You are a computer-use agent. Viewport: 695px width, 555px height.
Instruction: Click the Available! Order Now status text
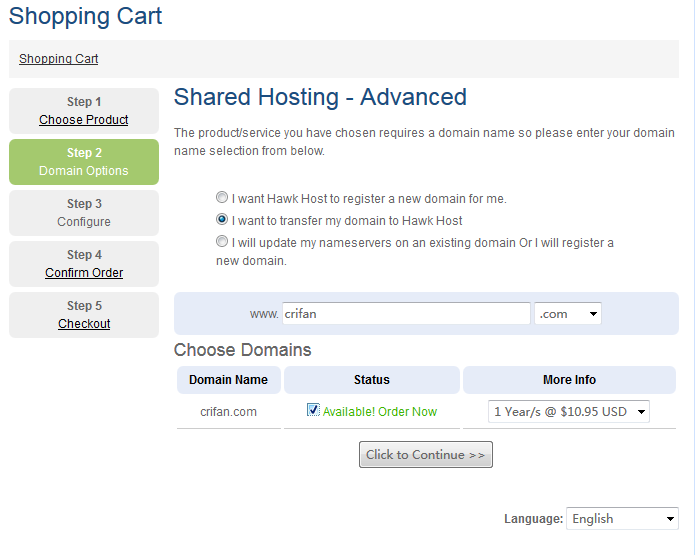click(x=380, y=411)
